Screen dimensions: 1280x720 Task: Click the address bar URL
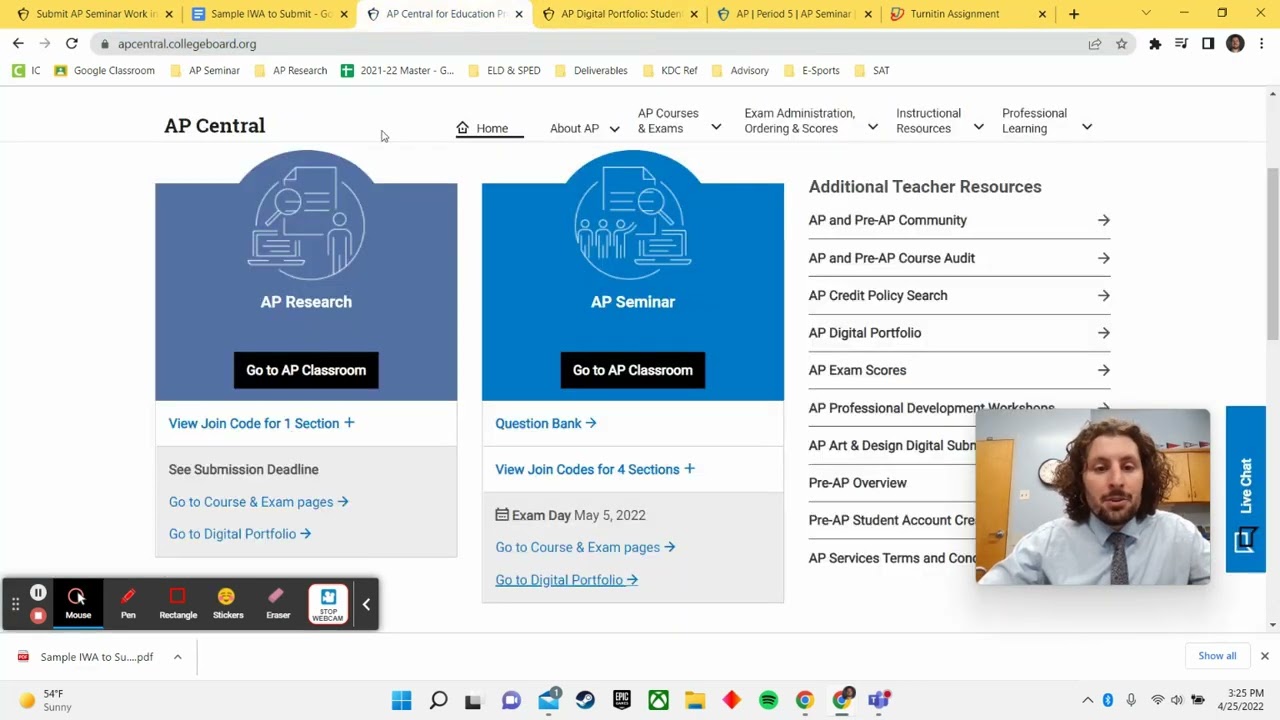tap(187, 44)
